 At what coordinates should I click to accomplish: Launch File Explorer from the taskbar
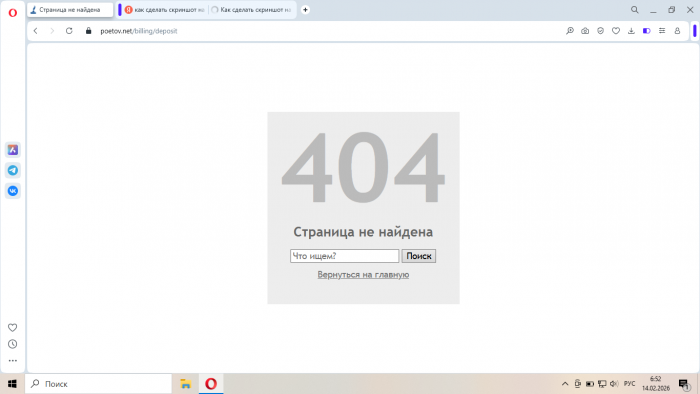click(x=185, y=384)
